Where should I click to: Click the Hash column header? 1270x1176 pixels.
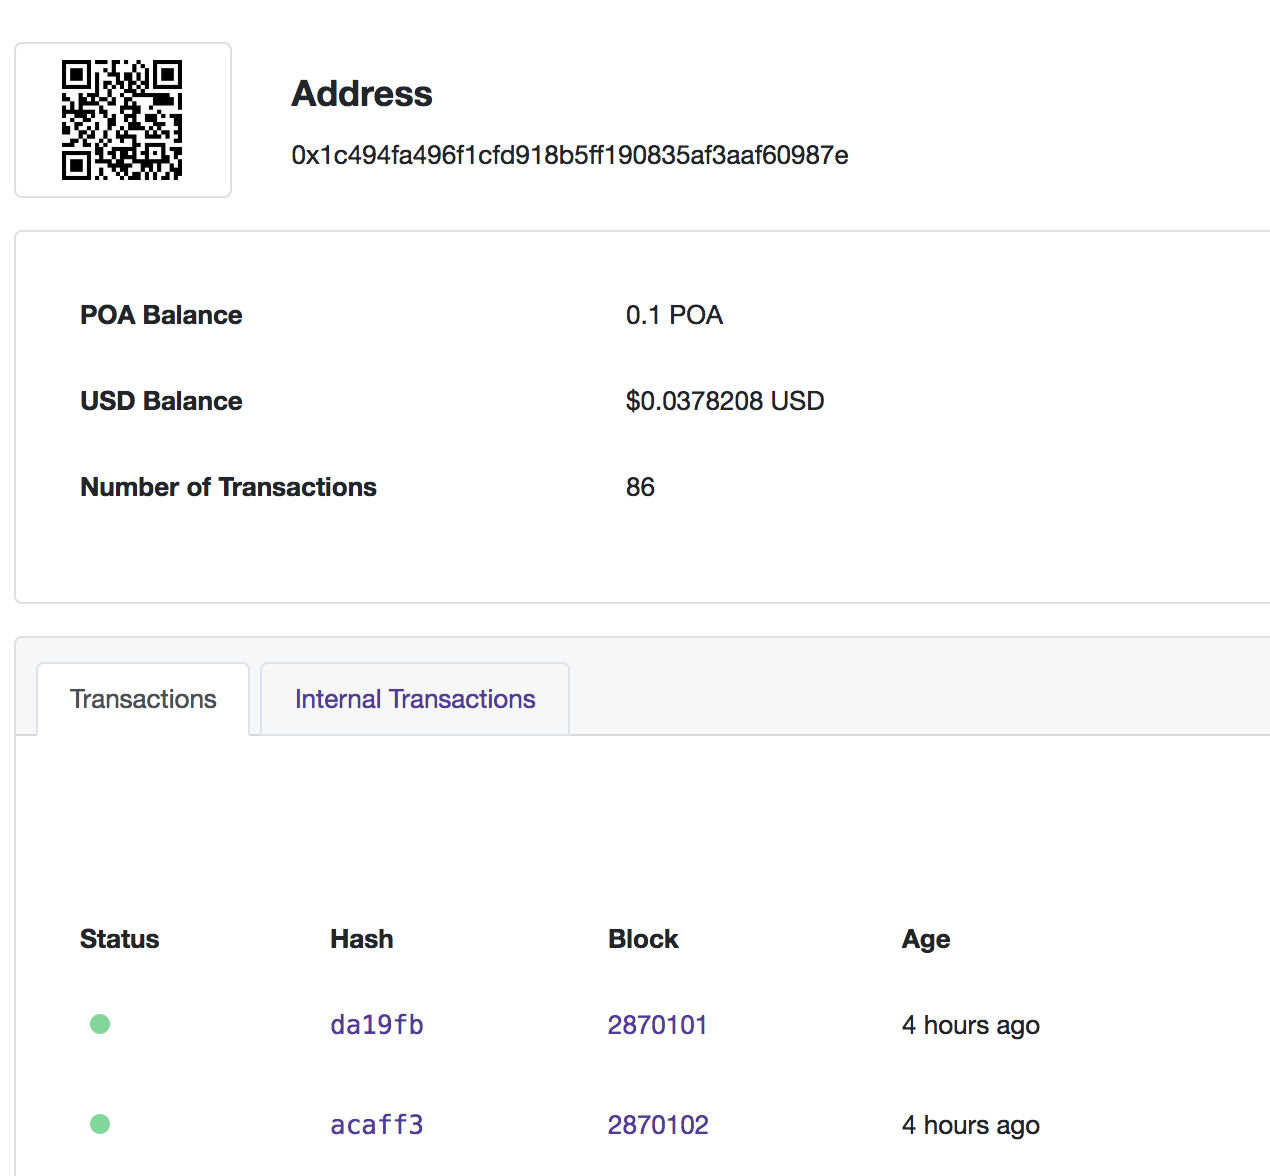click(x=362, y=939)
